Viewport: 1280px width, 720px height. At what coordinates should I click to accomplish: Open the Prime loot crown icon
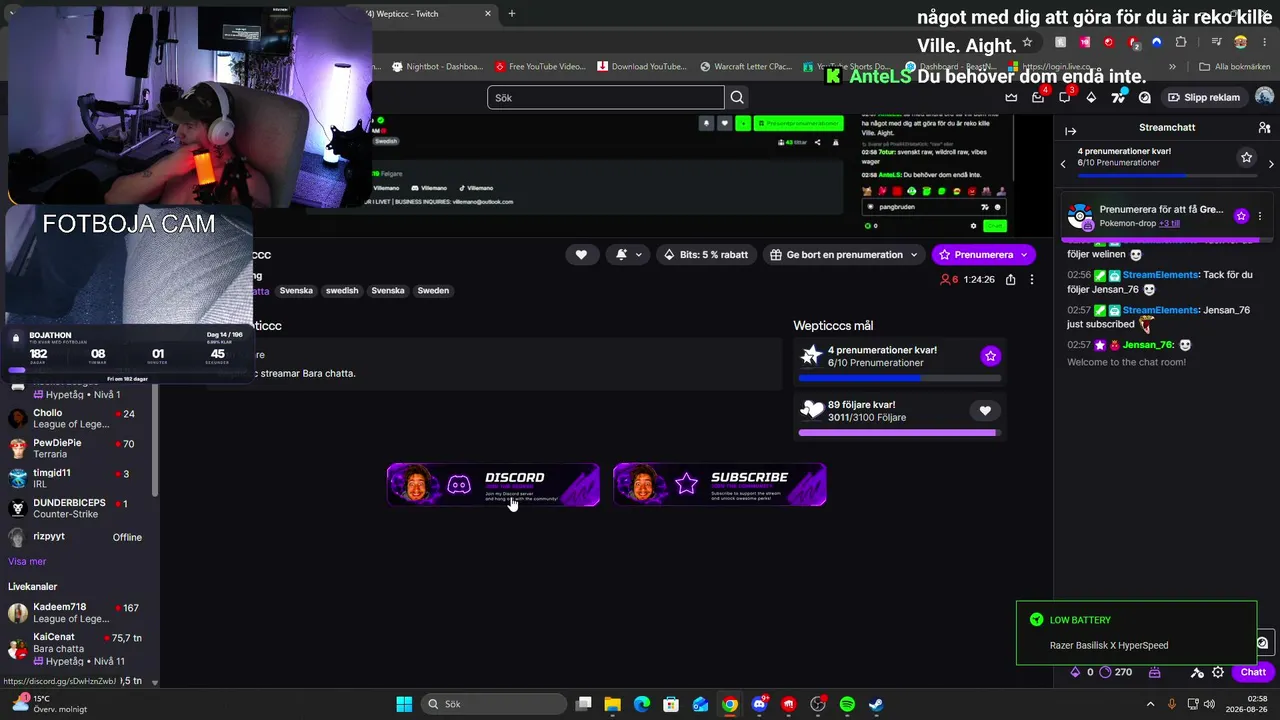point(1011,97)
